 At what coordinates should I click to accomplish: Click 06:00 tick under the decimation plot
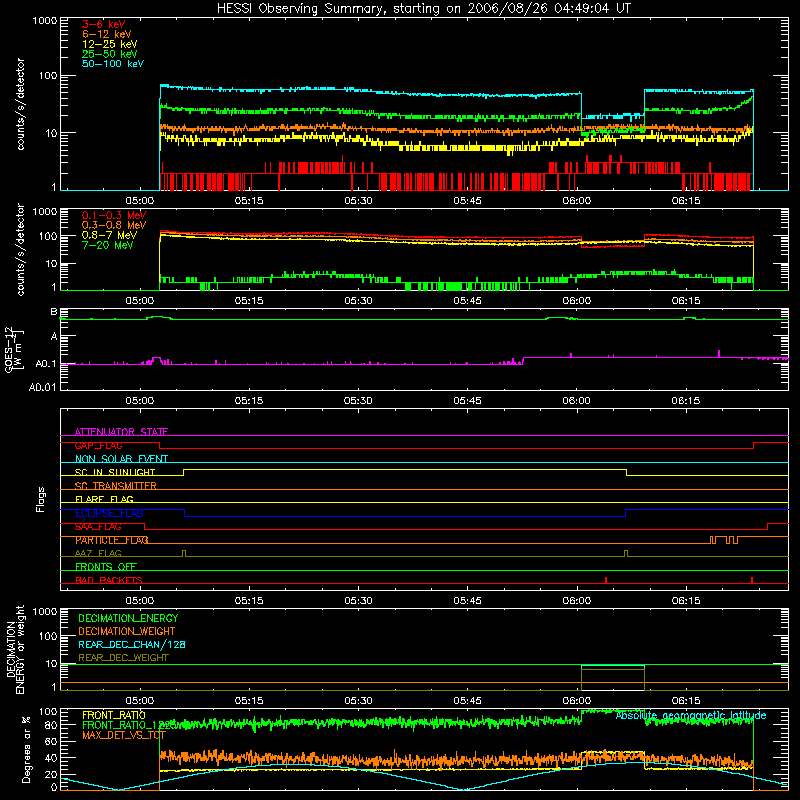[x=577, y=701]
